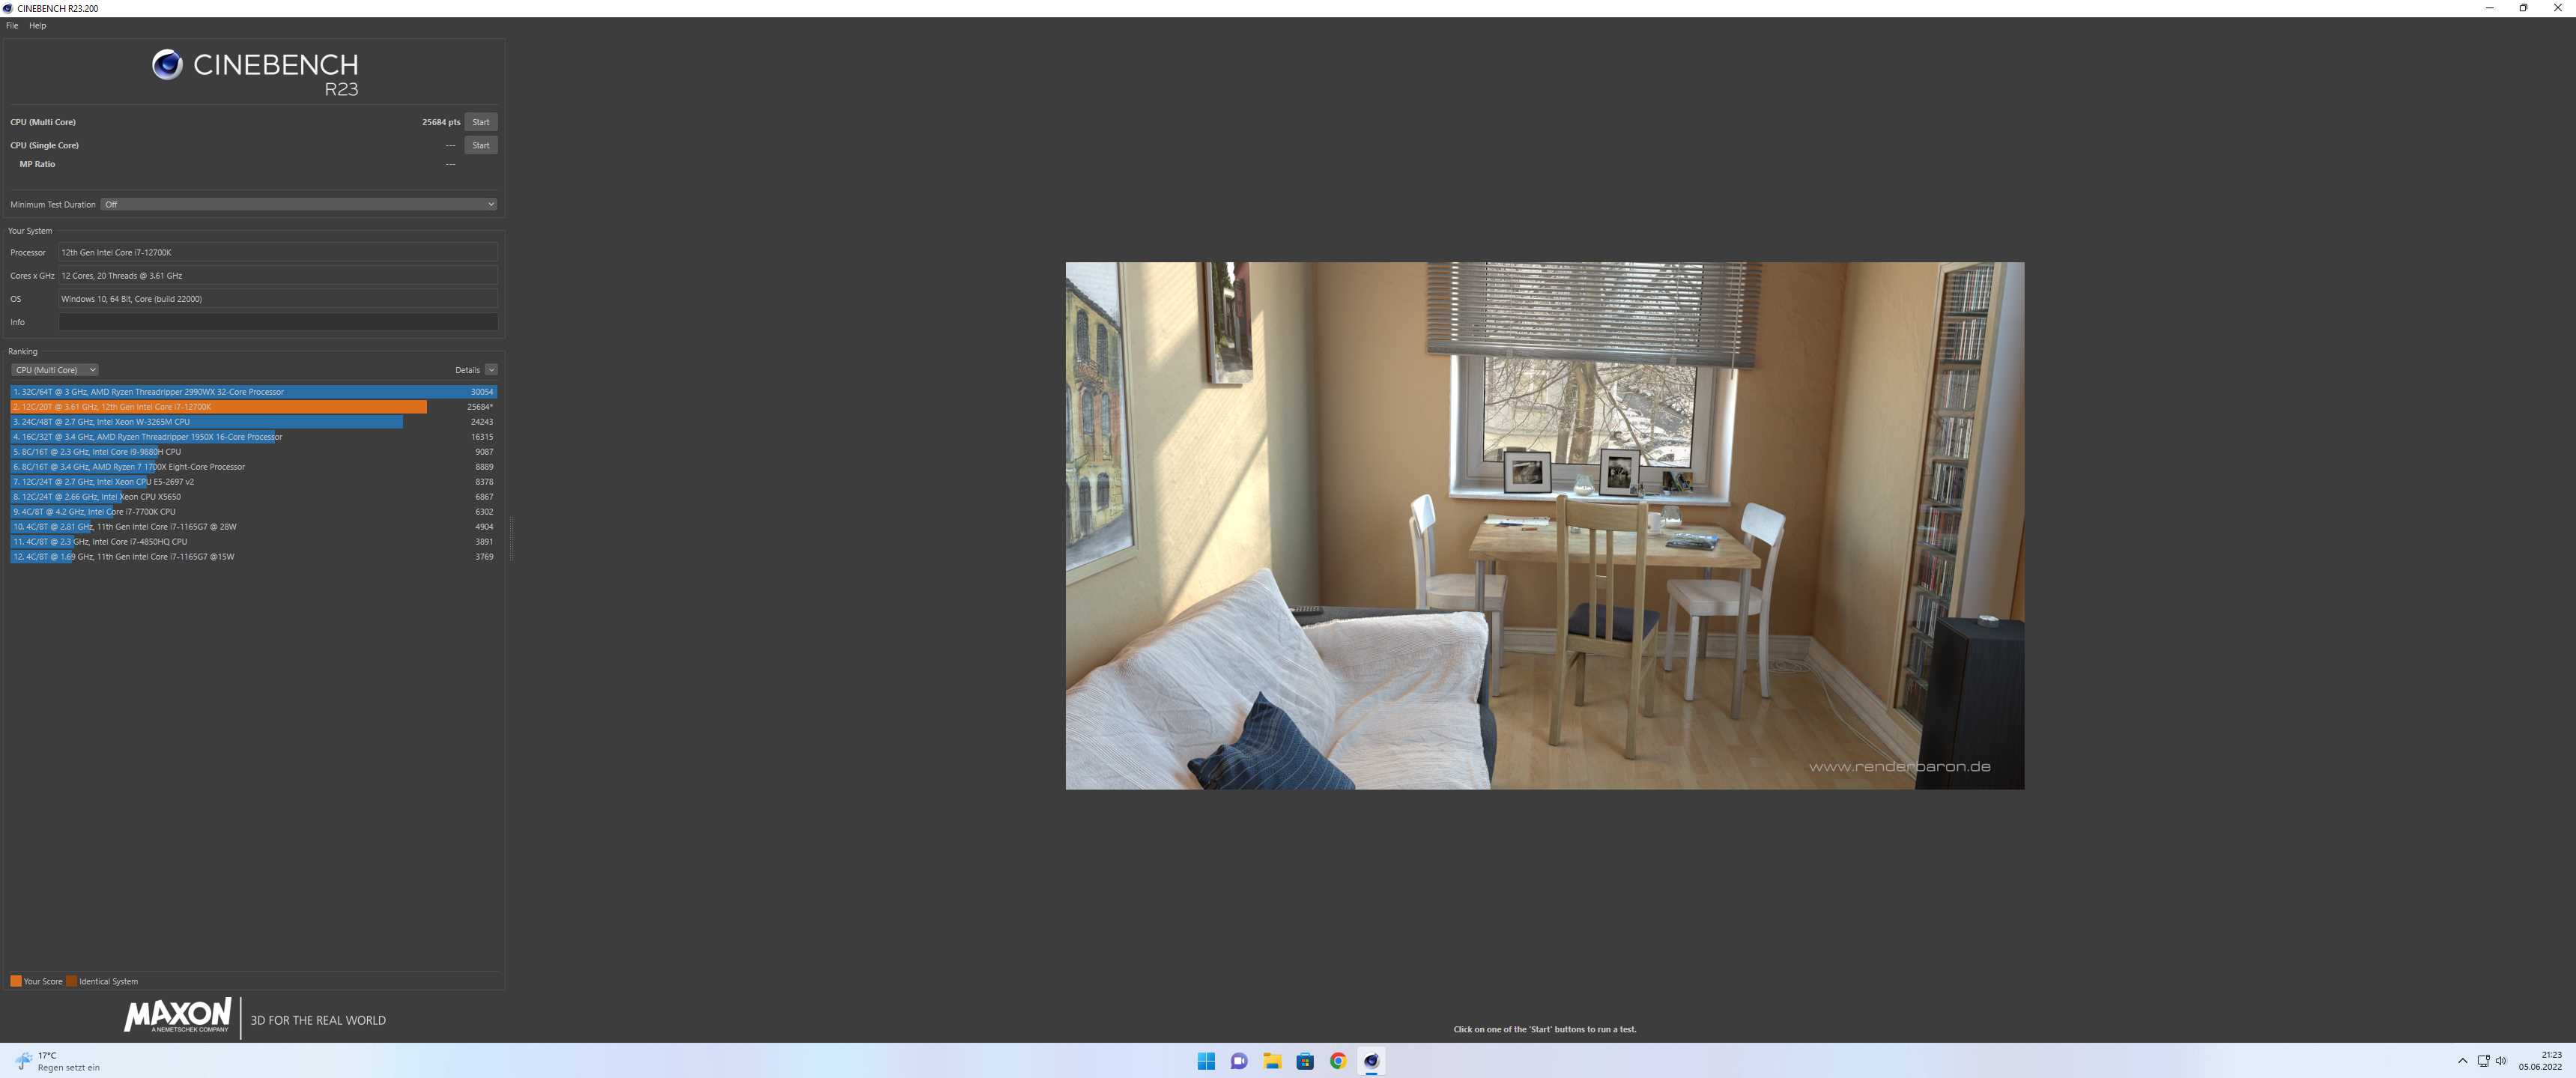Select the orange i7-12700K ranking bar
The height and width of the screenshot is (1078, 2576).
point(218,407)
